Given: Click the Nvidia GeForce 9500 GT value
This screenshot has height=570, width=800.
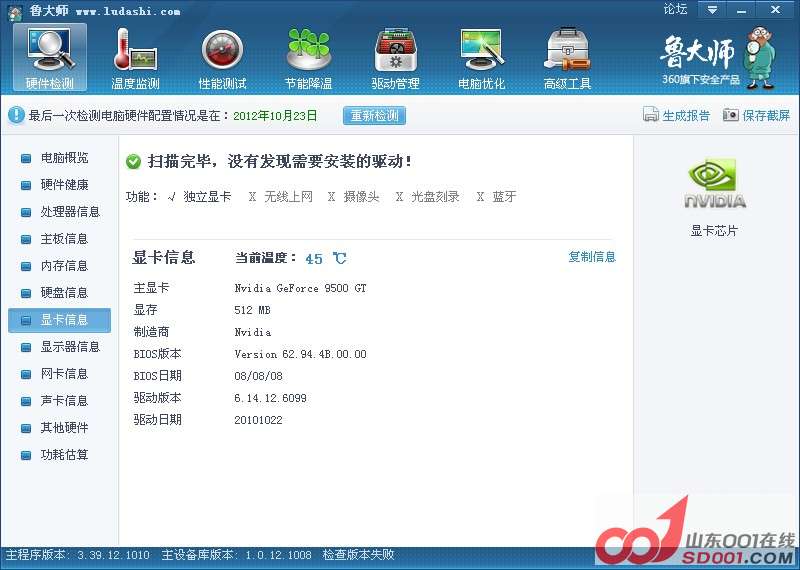Looking at the screenshot, I should (301, 288).
